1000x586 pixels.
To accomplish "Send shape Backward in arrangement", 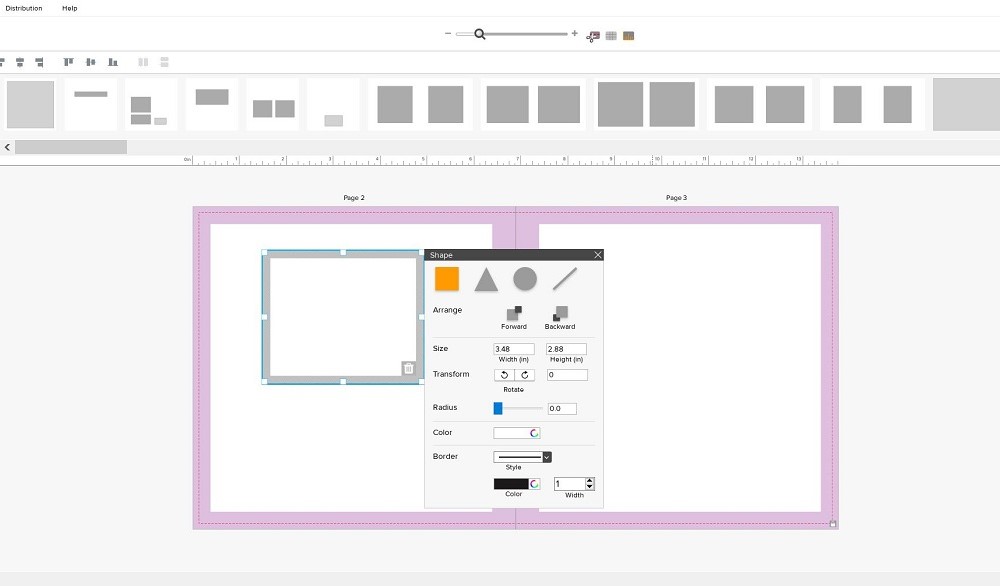I will click(x=560, y=314).
